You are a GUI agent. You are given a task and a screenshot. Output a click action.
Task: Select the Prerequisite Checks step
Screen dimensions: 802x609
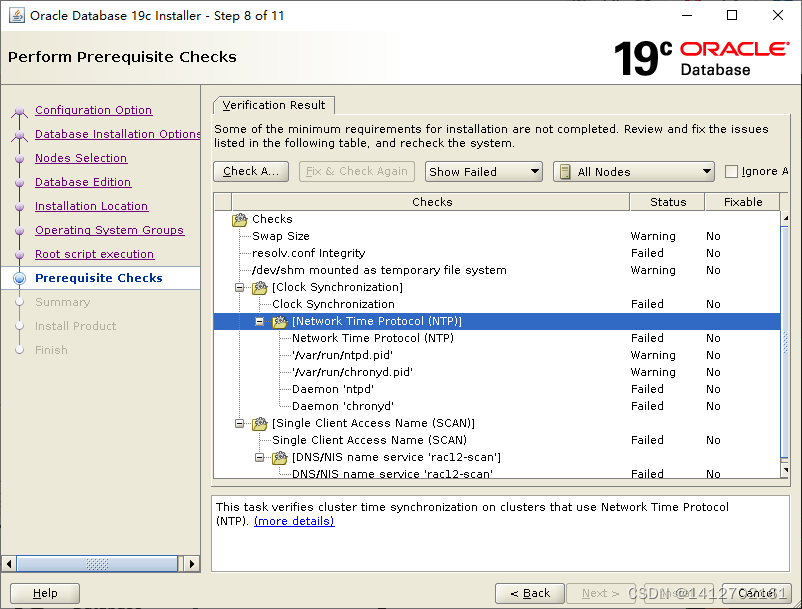point(99,278)
